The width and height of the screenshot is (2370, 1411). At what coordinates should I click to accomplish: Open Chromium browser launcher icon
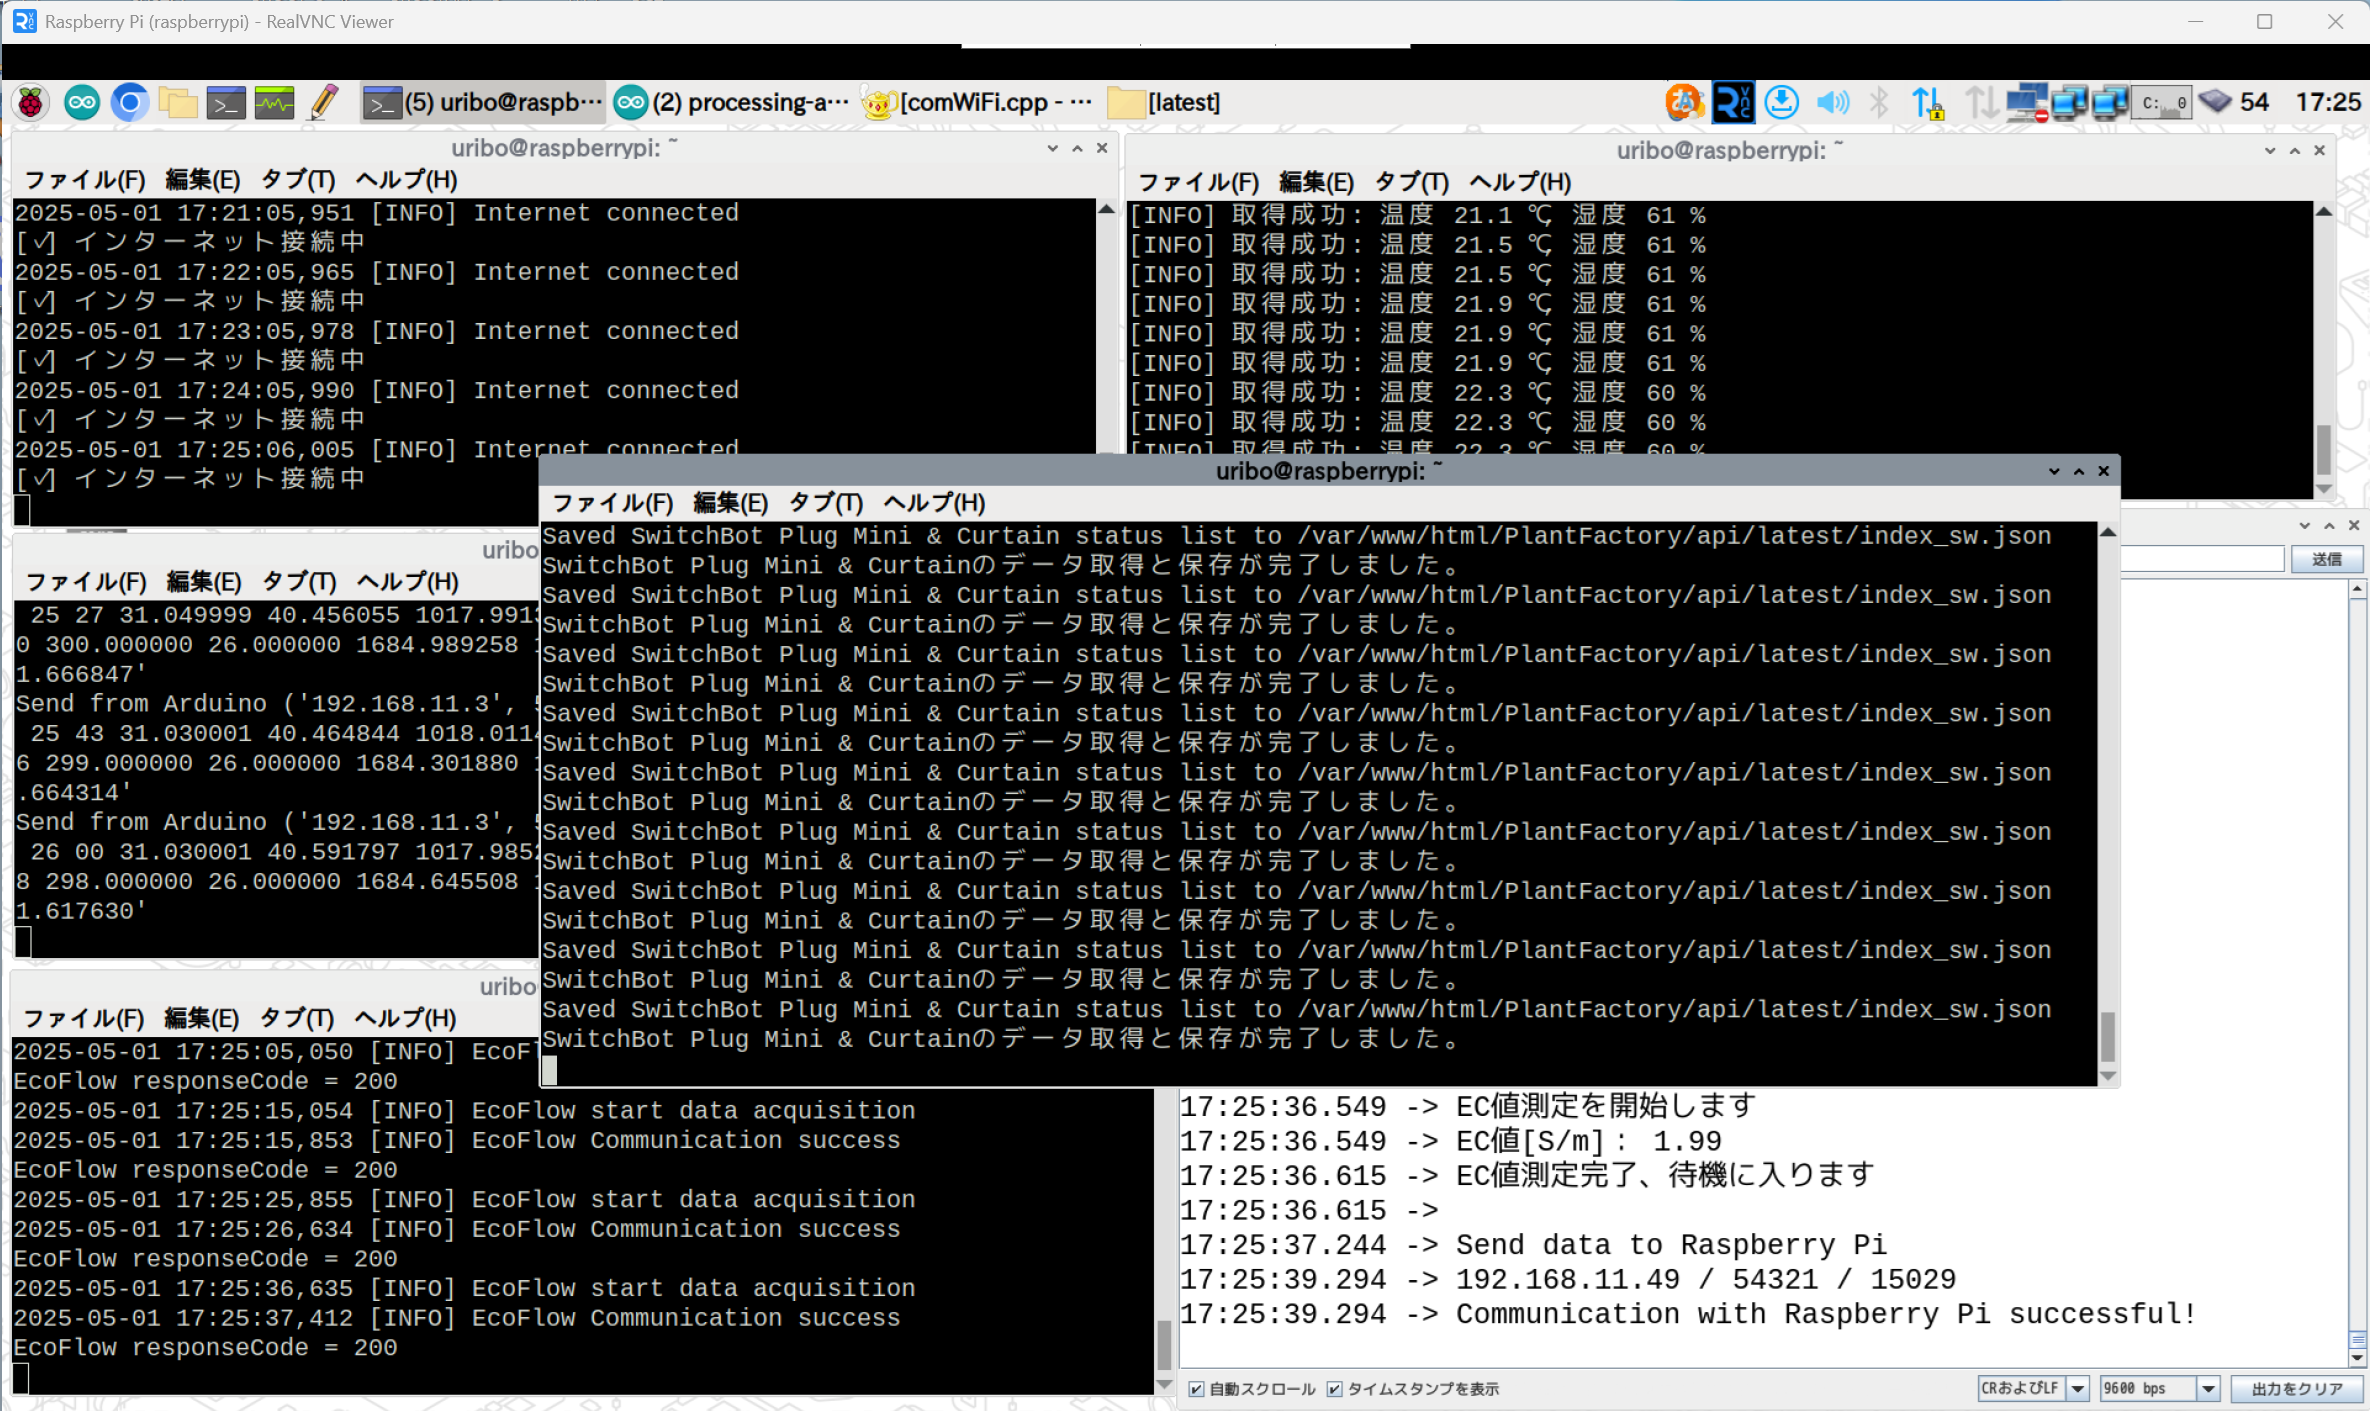click(x=130, y=102)
